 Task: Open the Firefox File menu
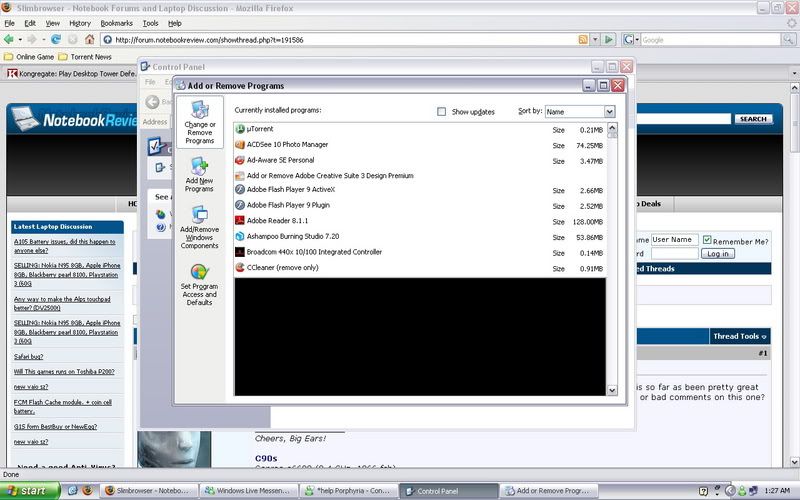10,23
